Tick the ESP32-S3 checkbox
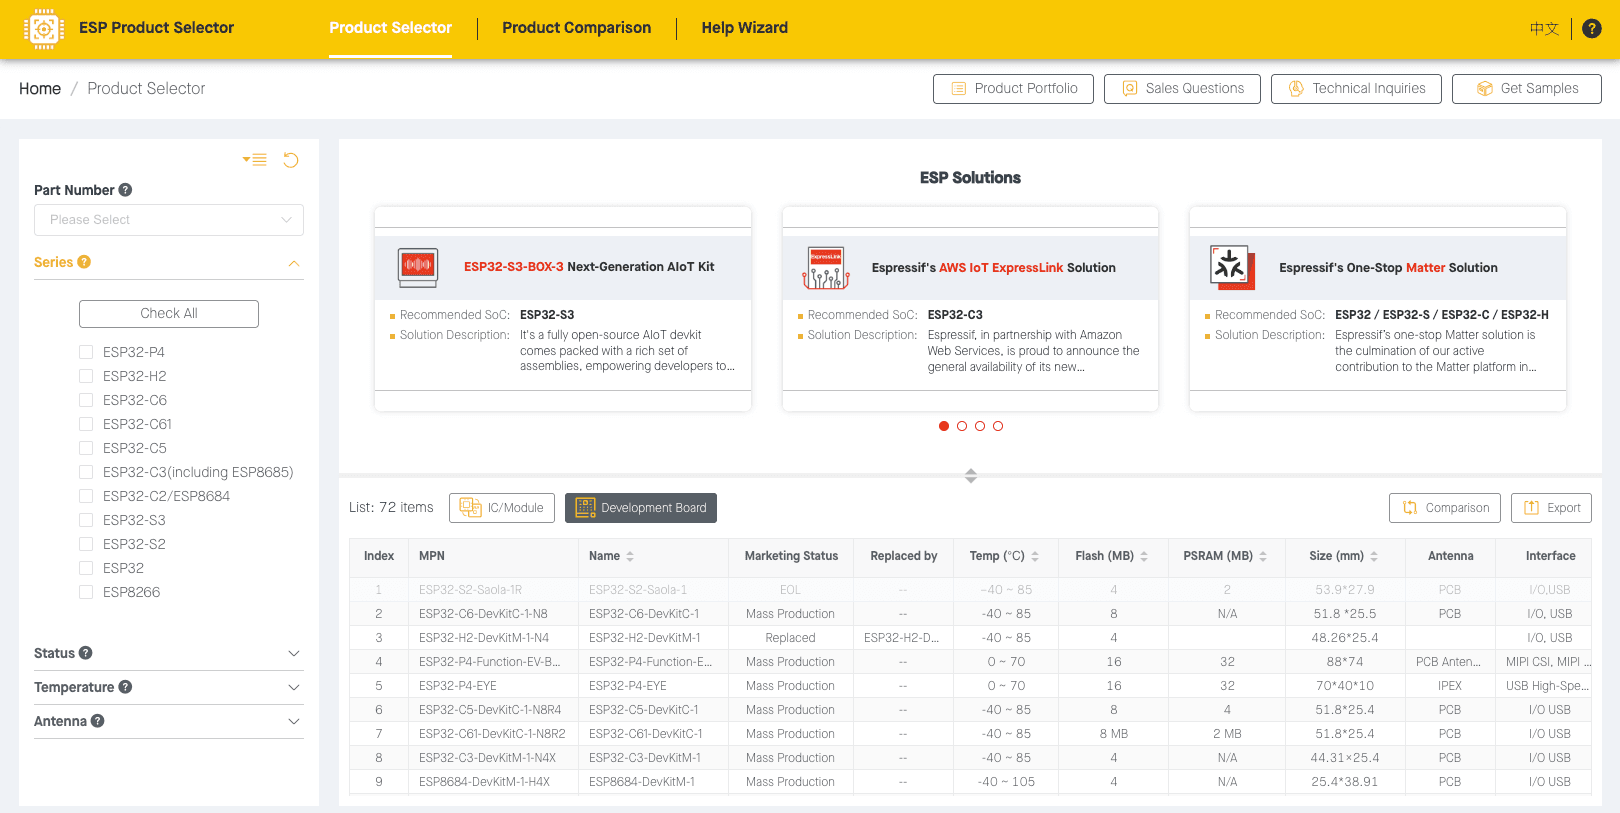Viewport: 1620px width, 813px height. coord(86,520)
